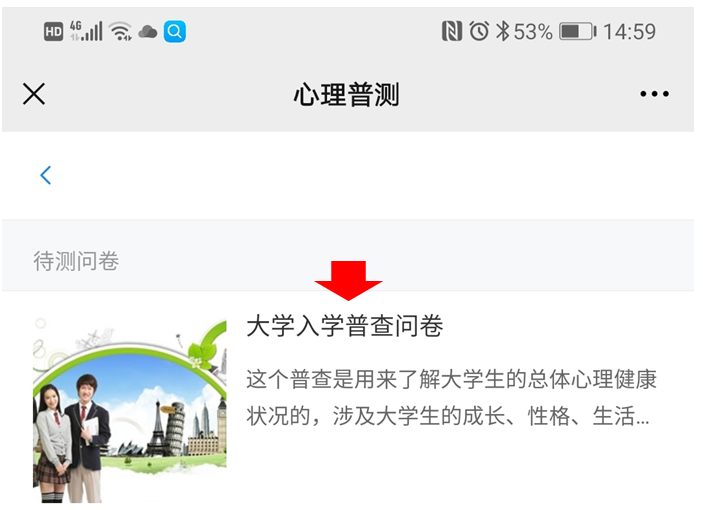Open the survey thumbnail with students
The width and height of the screenshot is (703, 510).
pyautogui.click(x=130, y=409)
